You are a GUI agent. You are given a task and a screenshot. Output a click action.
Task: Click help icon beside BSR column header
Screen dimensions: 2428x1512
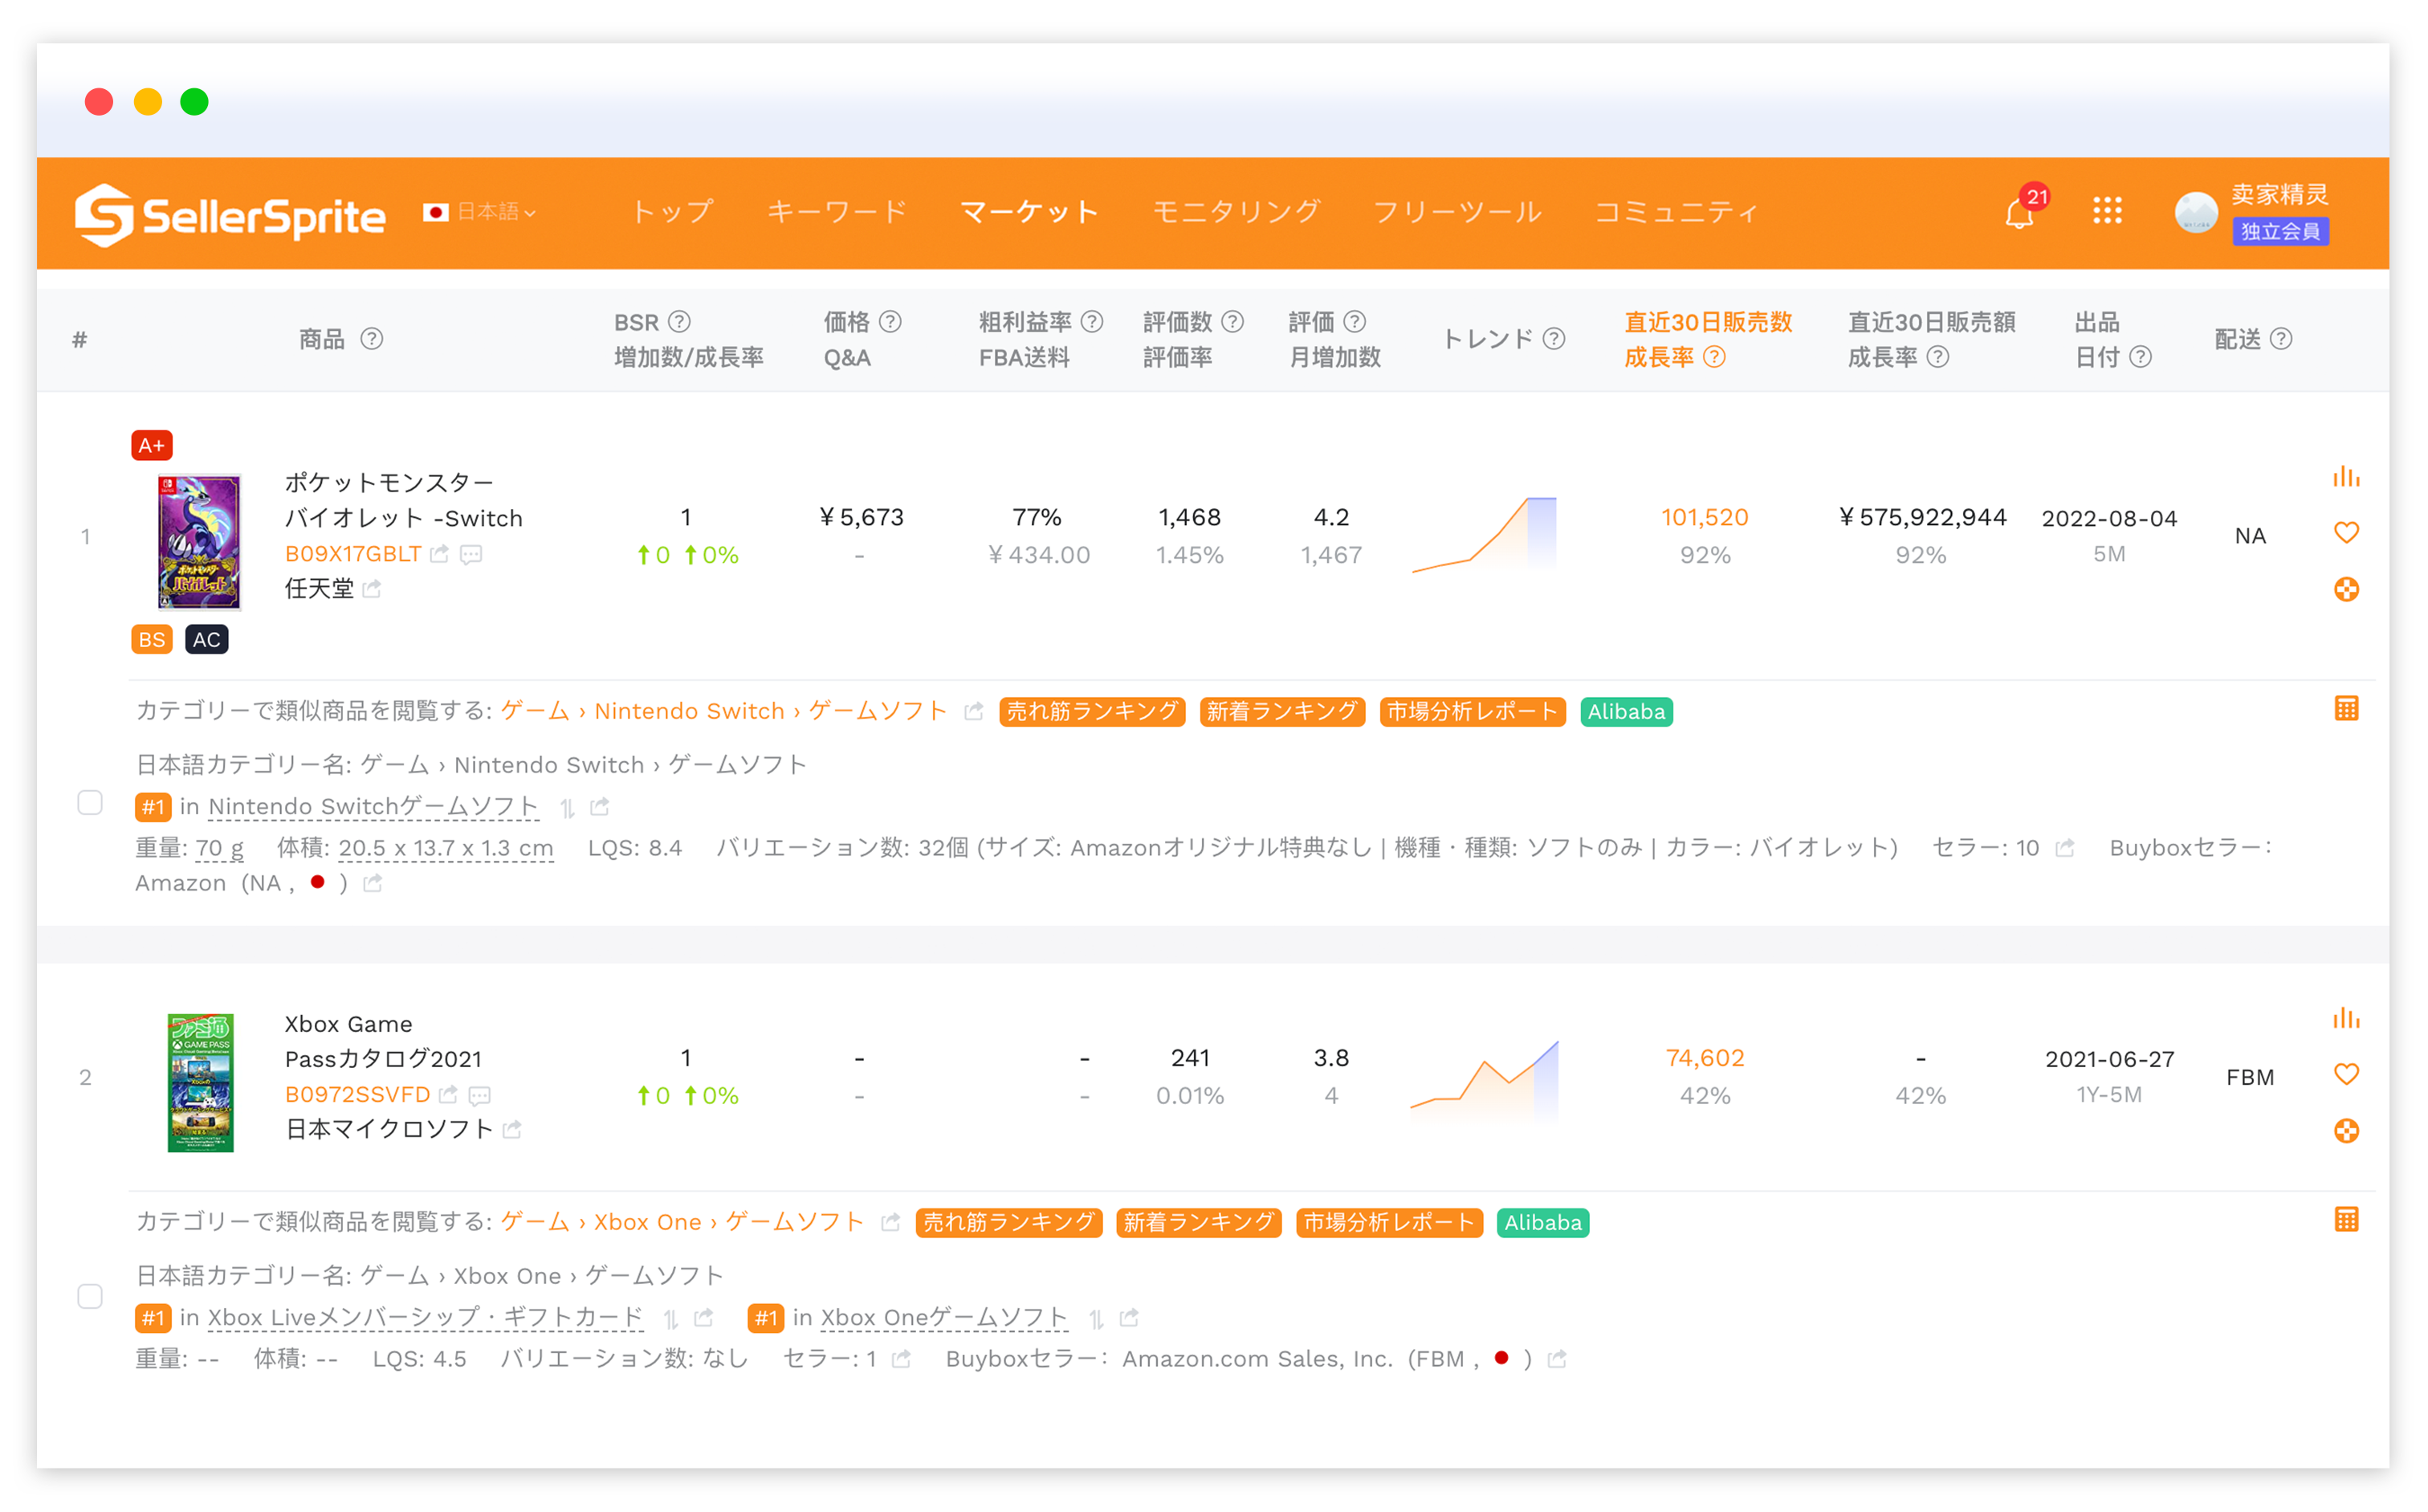[x=679, y=321]
